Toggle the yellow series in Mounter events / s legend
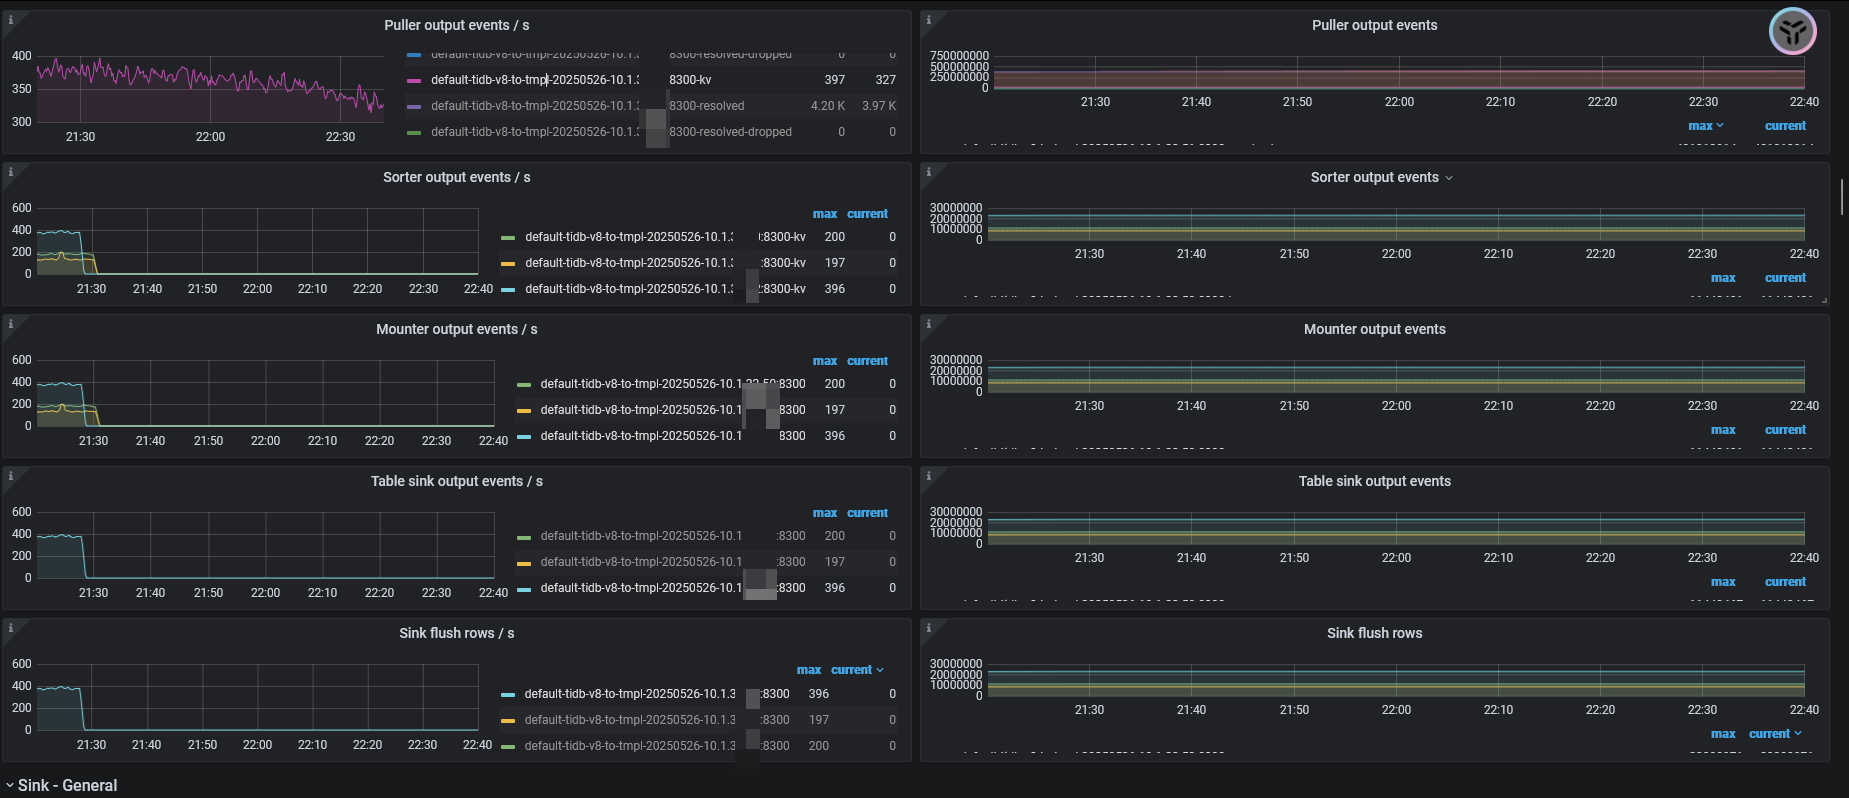The width and height of the screenshot is (1849, 798). pyautogui.click(x=640, y=410)
